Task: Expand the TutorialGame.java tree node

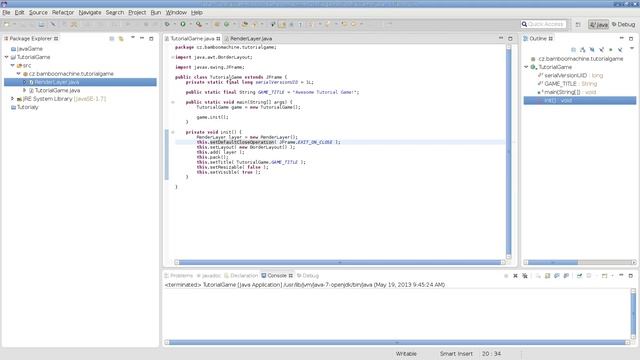Action: tap(24, 90)
